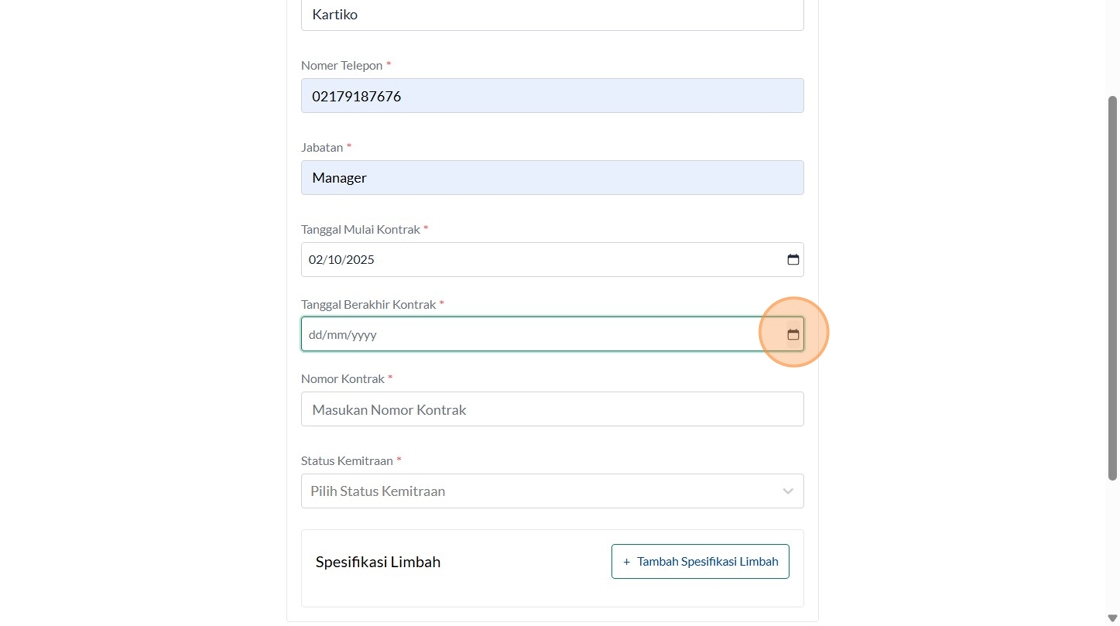Click the vertical scrollbar thumb
Image resolution: width=1120 pixels, height=626 pixels.
1112,288
